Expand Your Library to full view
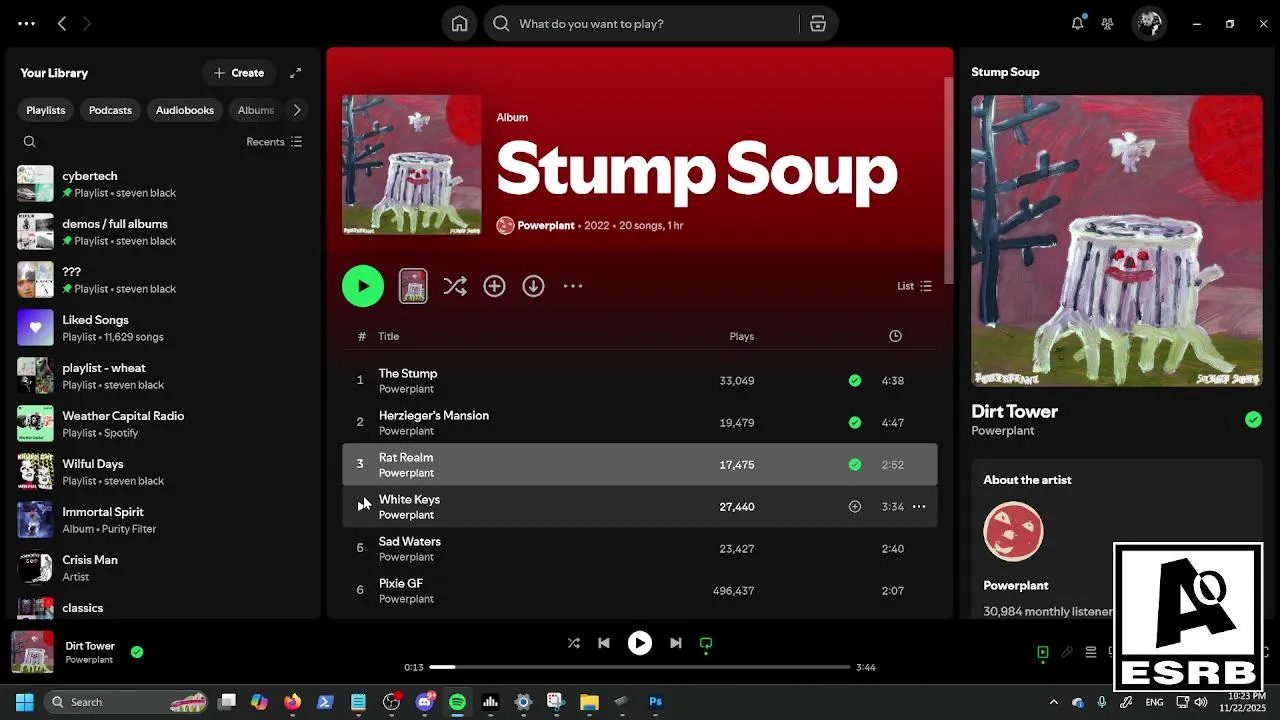 click(x=296, y=73)
